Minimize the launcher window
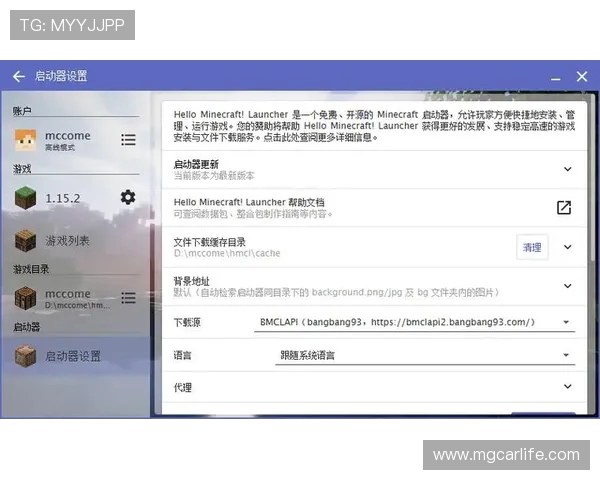This screenshot has width=600, height=480. point(556,78)
